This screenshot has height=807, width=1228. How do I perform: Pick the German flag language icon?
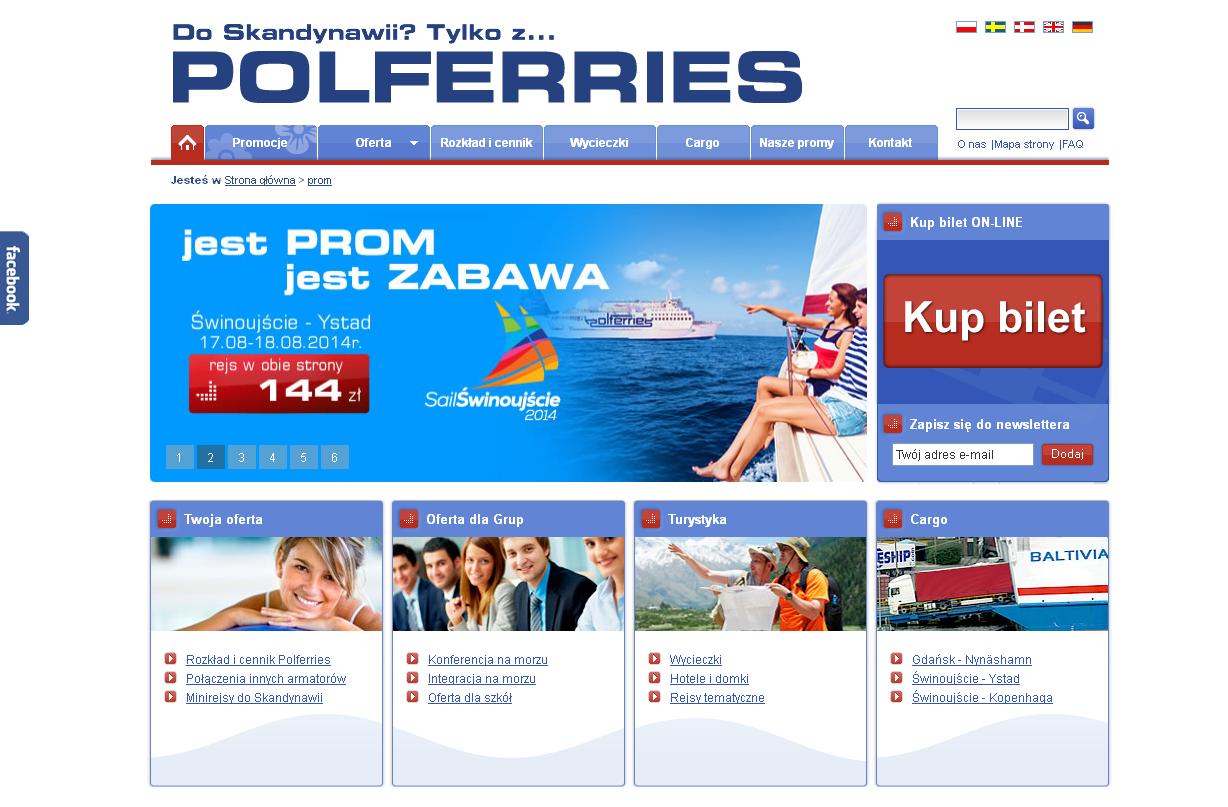pos(1082,27)
